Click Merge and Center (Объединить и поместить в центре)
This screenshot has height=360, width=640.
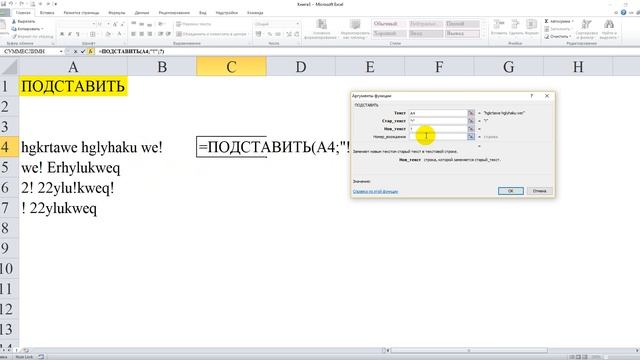click(211, 34)
